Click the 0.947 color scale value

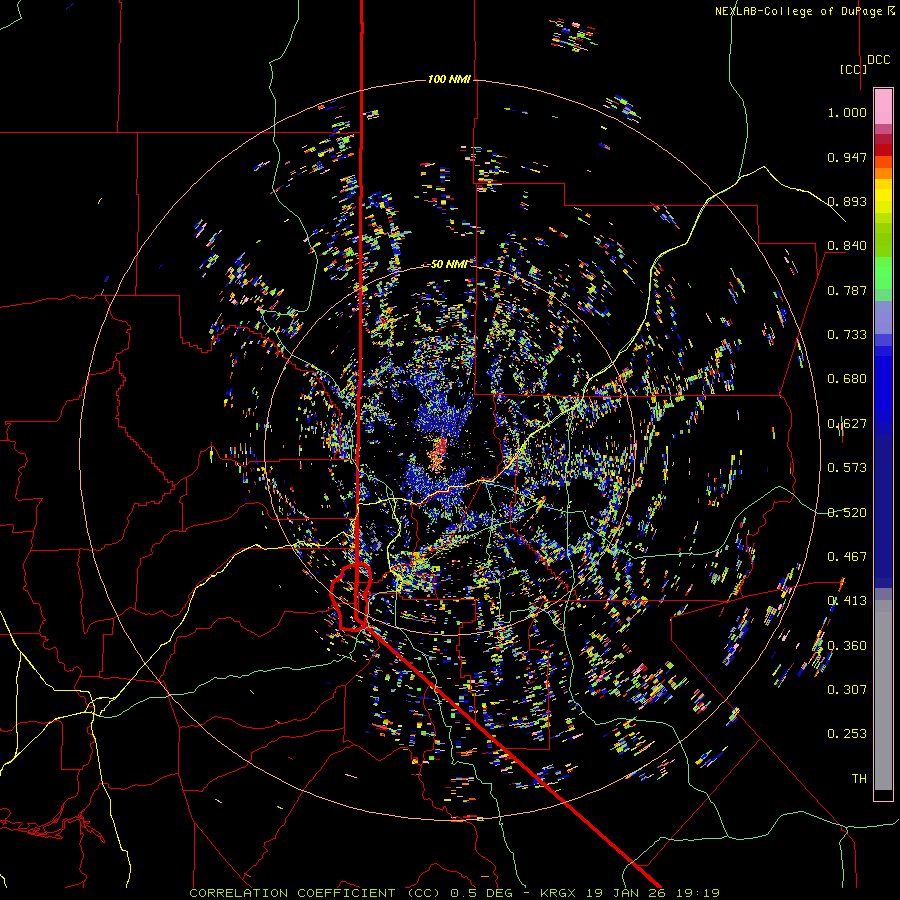[847, 157]
